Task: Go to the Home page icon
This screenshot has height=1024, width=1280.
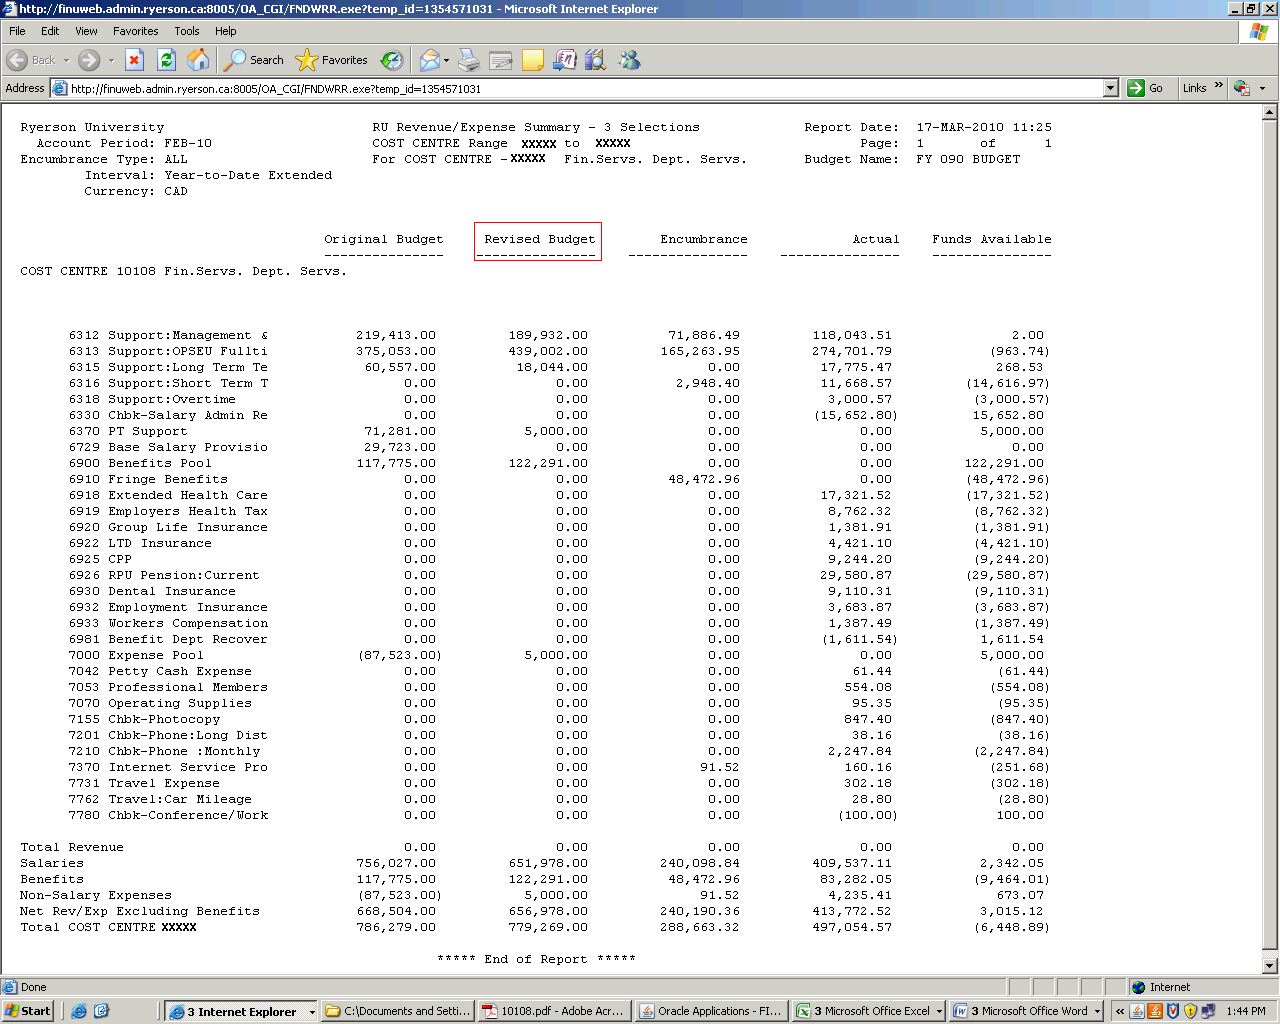Action: [x=198, y=60]
